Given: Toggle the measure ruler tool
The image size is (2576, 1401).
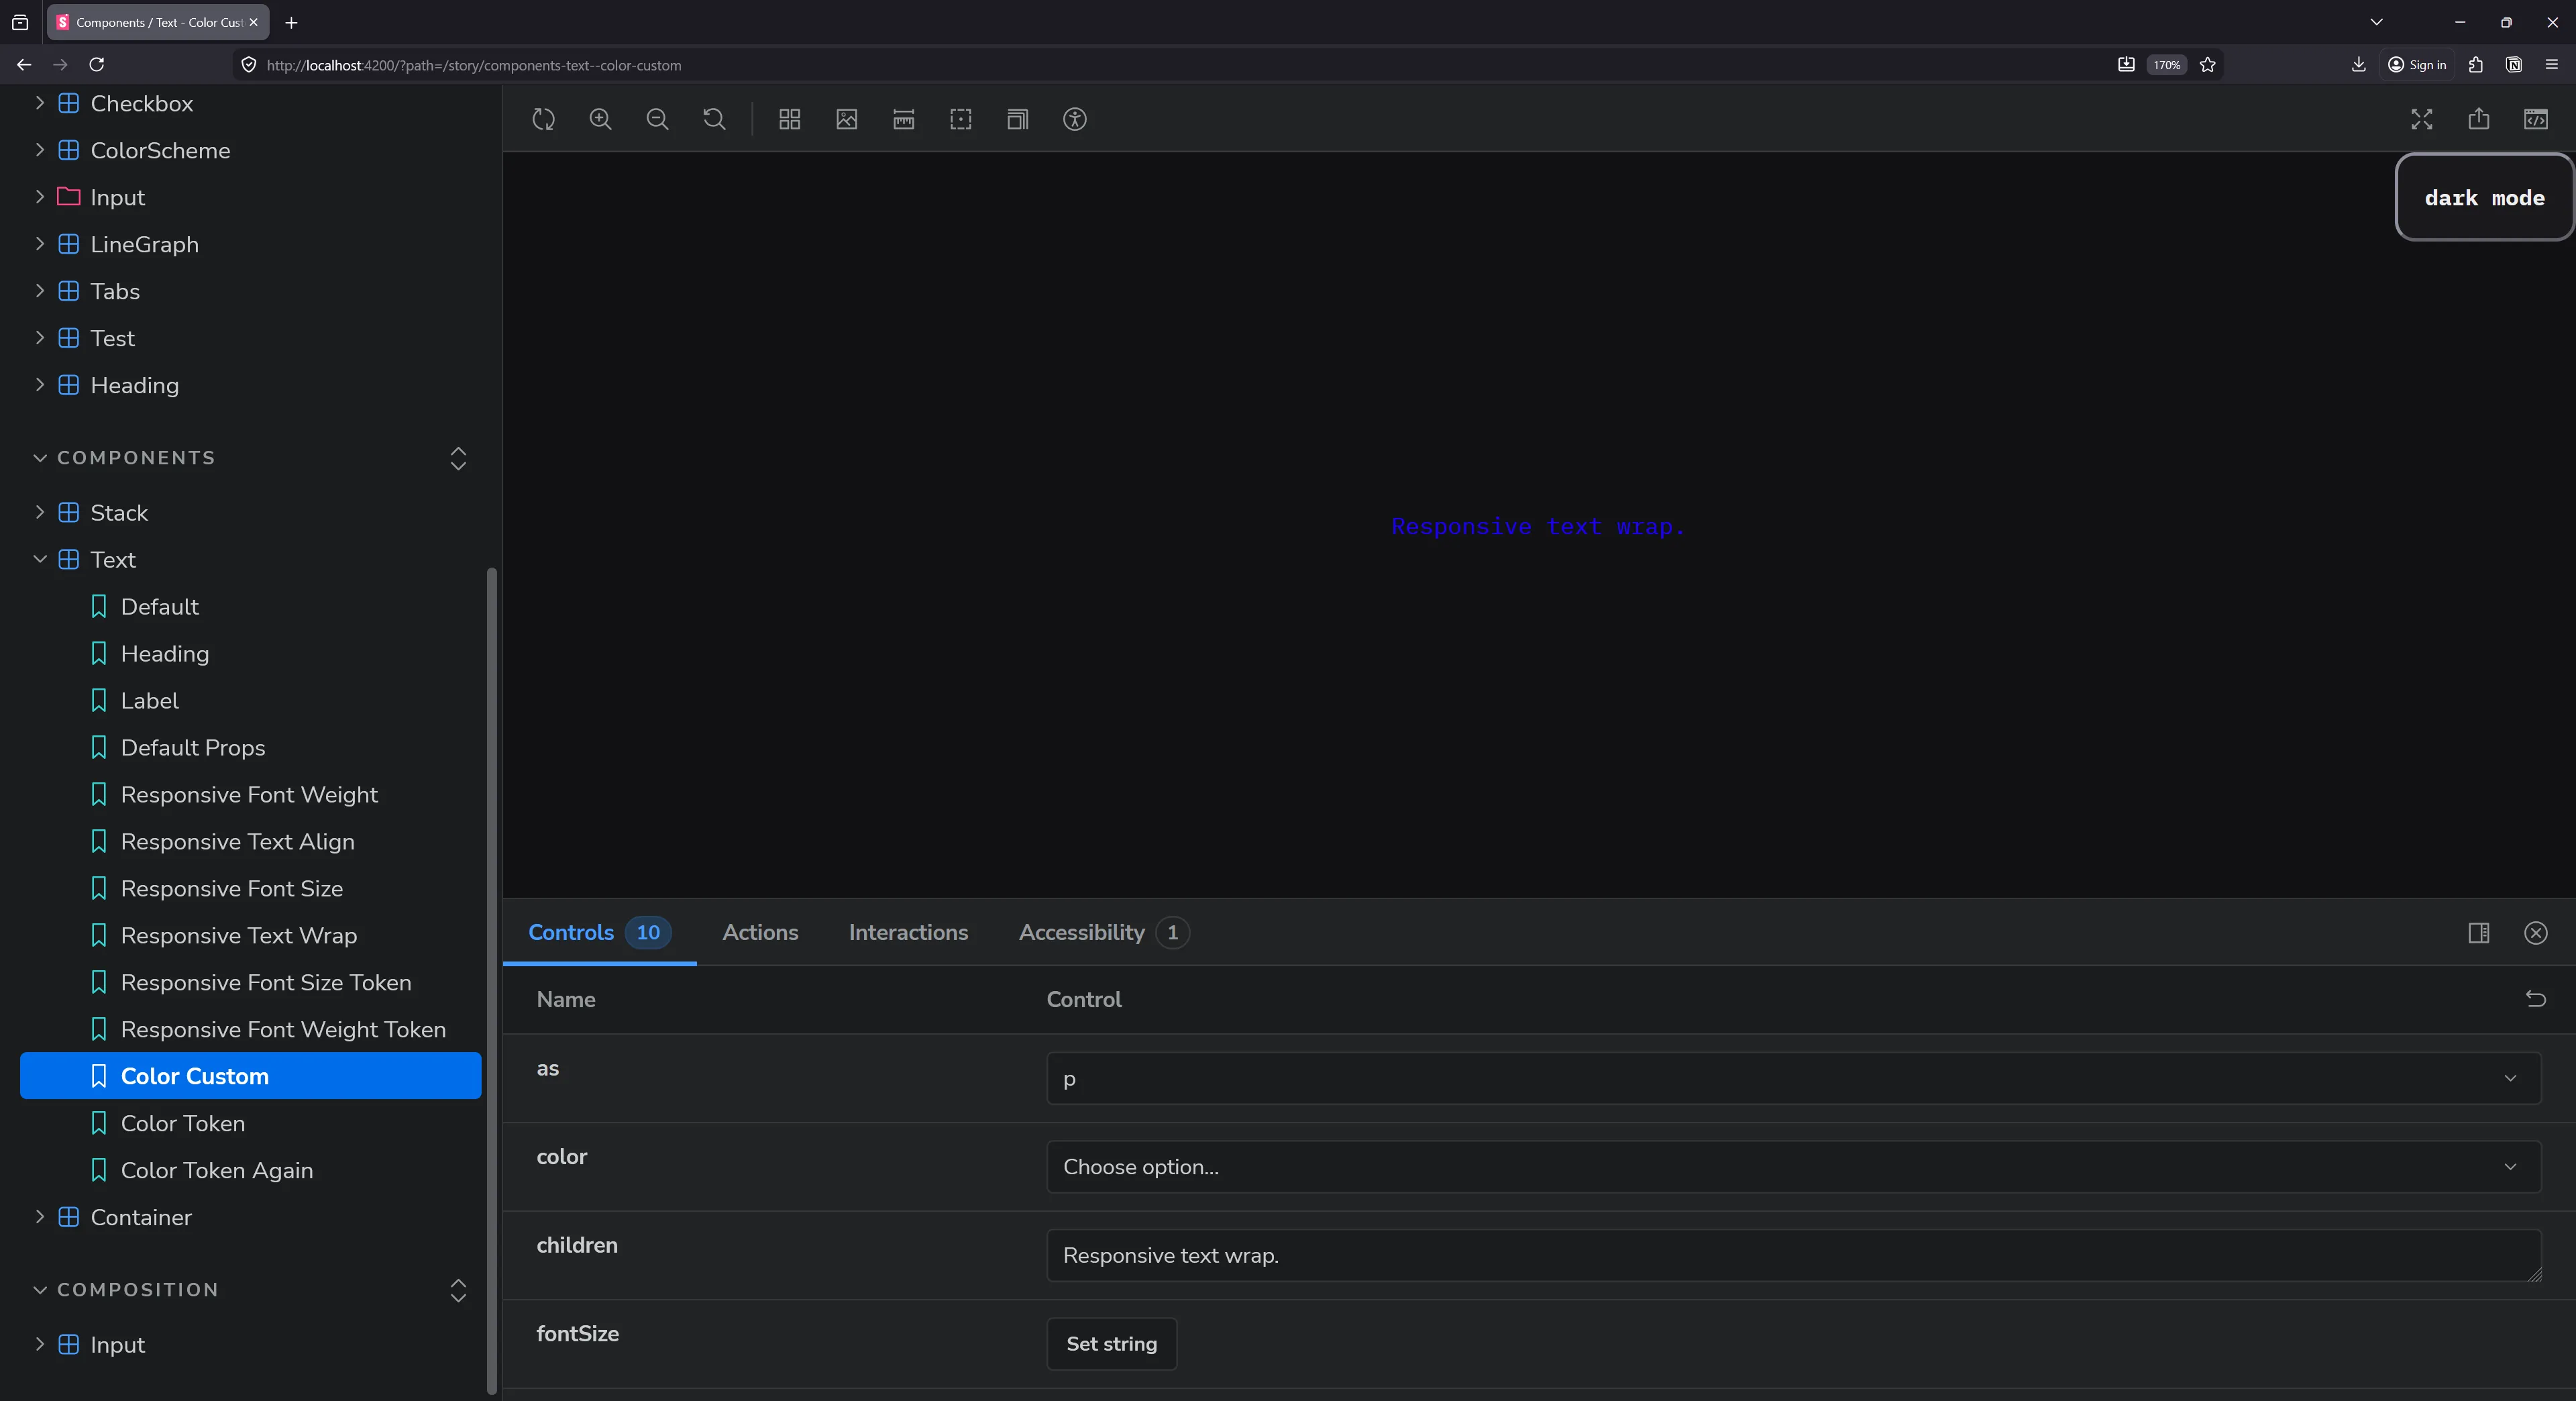Looking at the screenshot, I should 903,119.
